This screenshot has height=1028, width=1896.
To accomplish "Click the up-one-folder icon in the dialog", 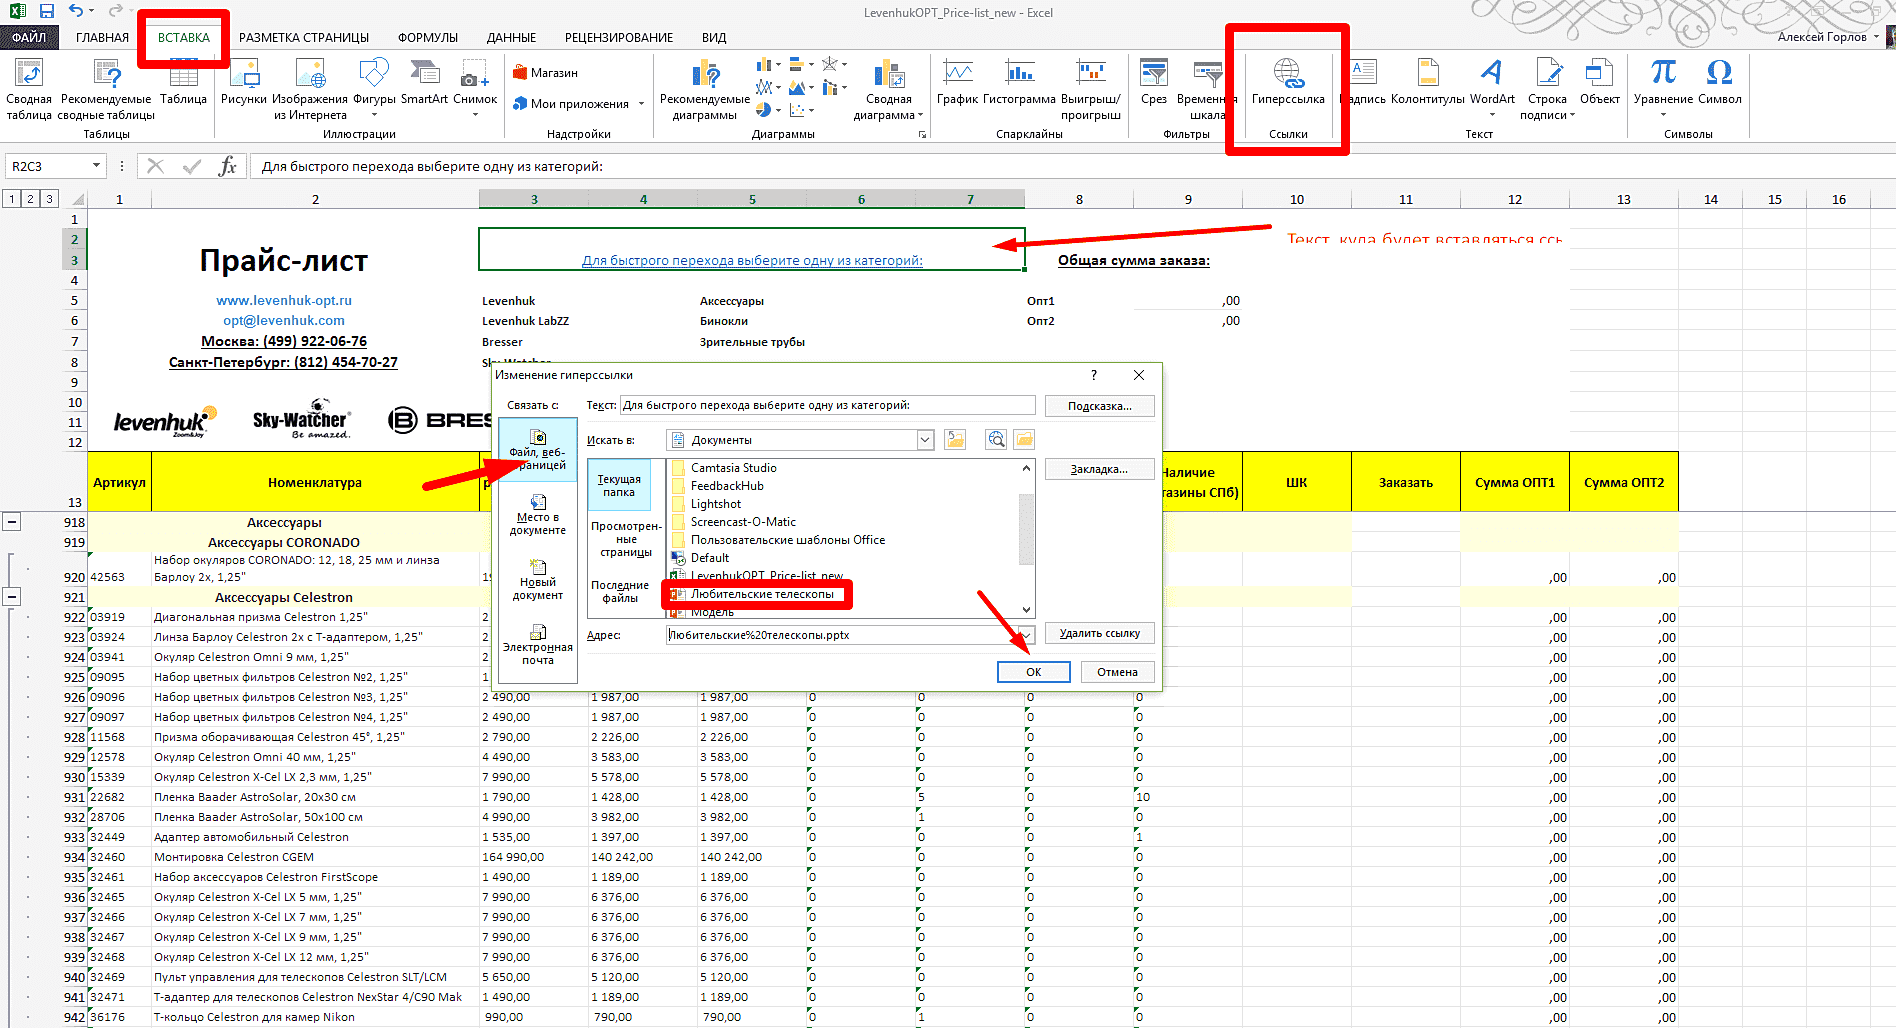I will [x=955, y=440].
